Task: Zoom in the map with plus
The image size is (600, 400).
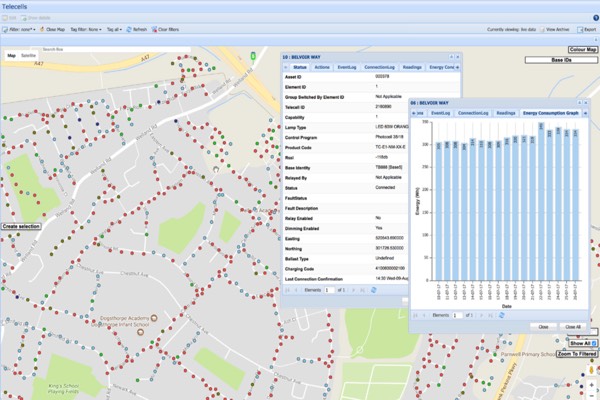Action: (592, 385)
